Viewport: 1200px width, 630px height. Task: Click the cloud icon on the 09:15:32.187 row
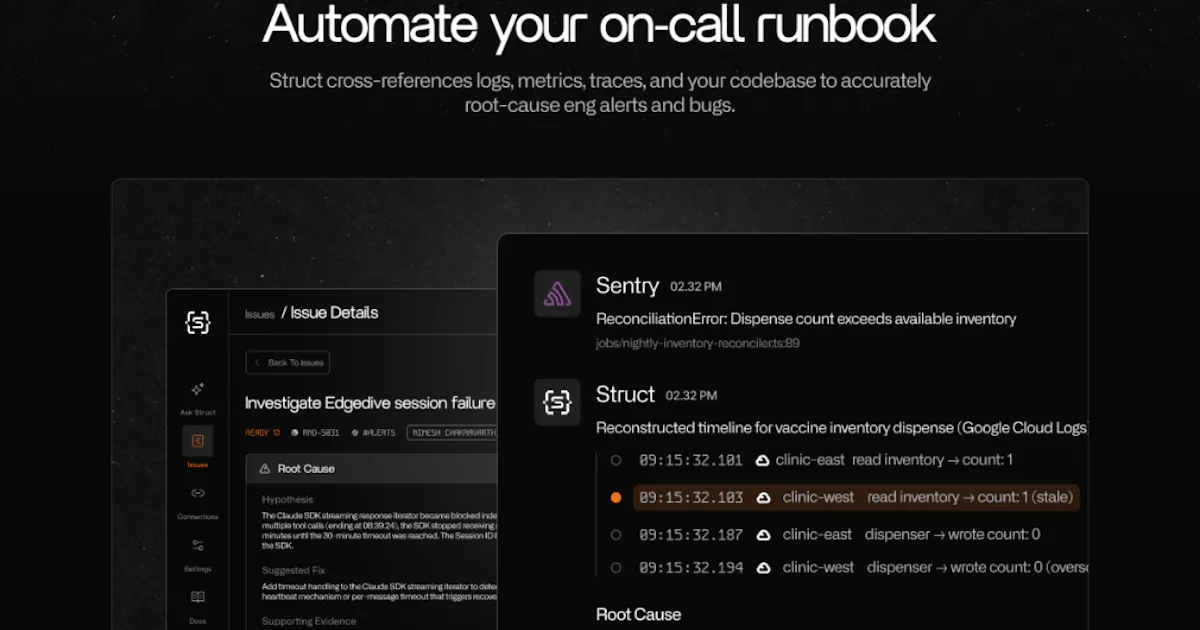763,535
